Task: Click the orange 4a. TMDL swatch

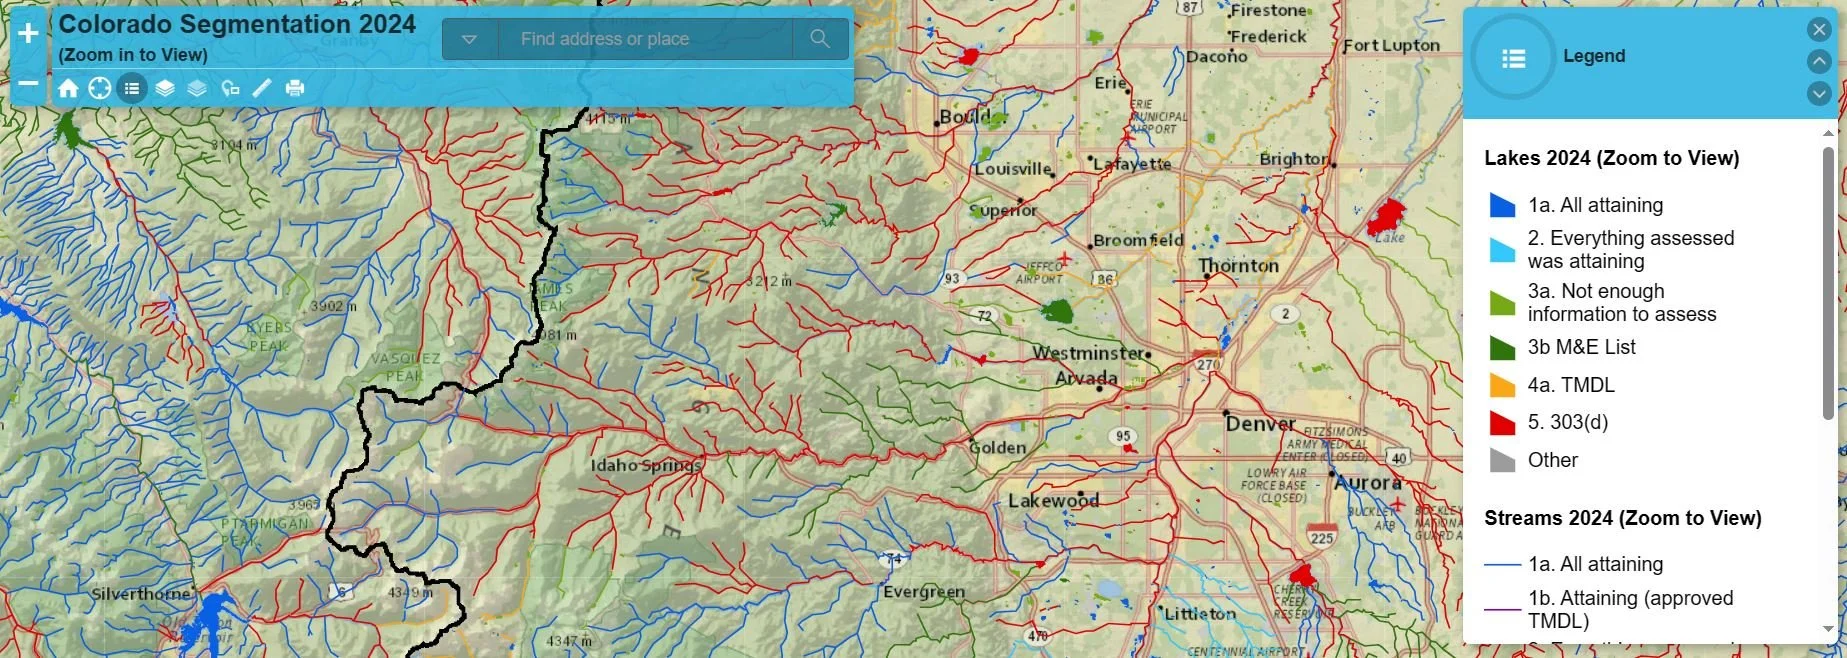Action: point(1502,385)
